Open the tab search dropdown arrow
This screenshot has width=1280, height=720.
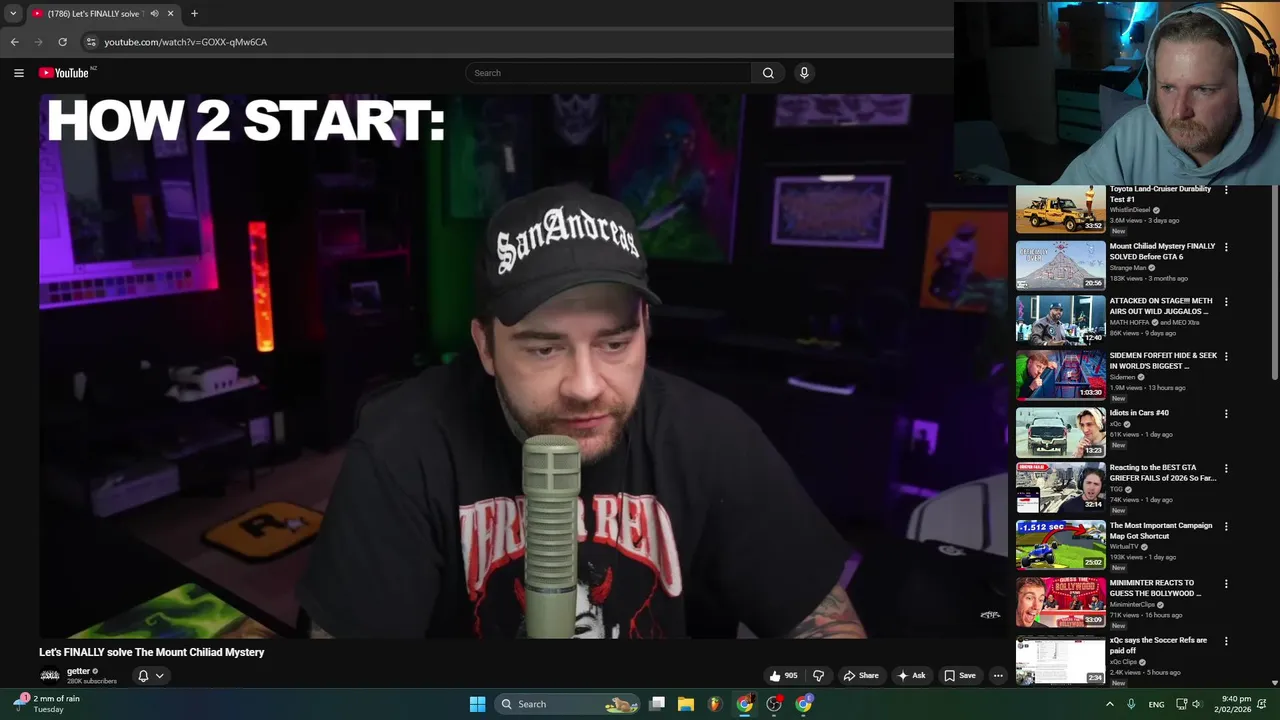(13, 14)
